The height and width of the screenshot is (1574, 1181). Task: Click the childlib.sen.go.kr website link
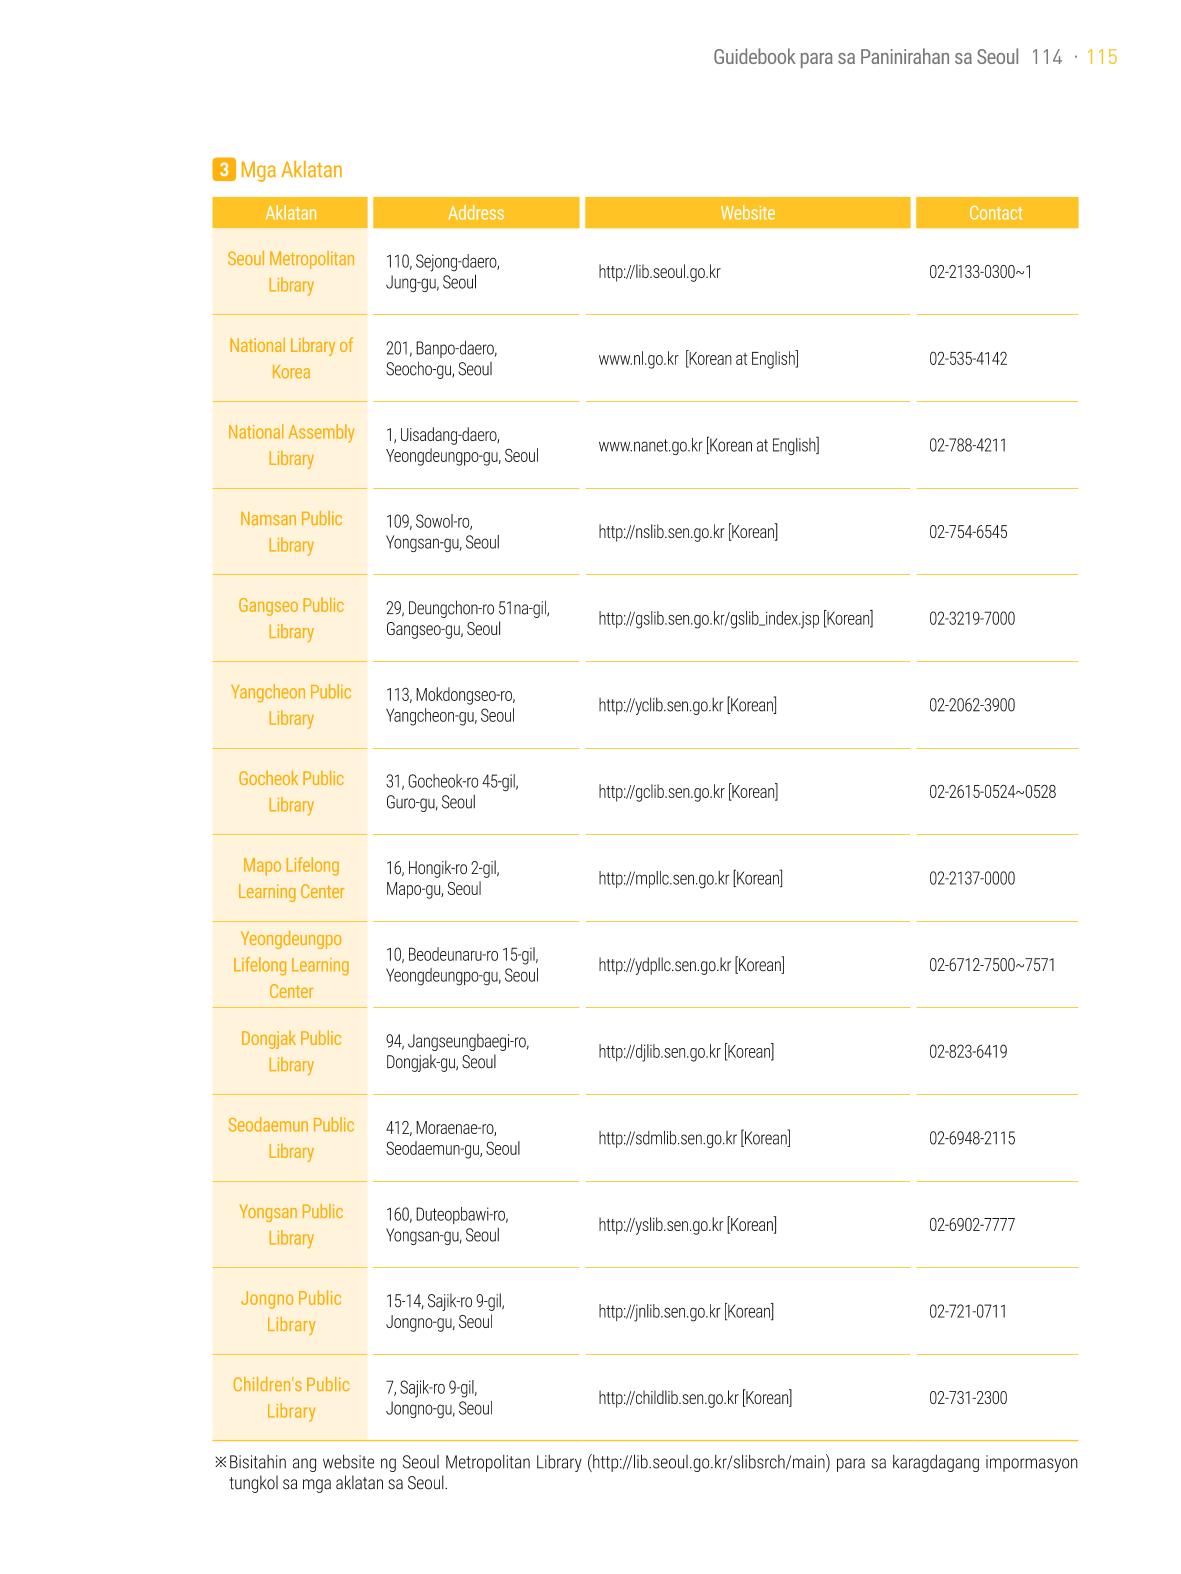[668, 1398]
